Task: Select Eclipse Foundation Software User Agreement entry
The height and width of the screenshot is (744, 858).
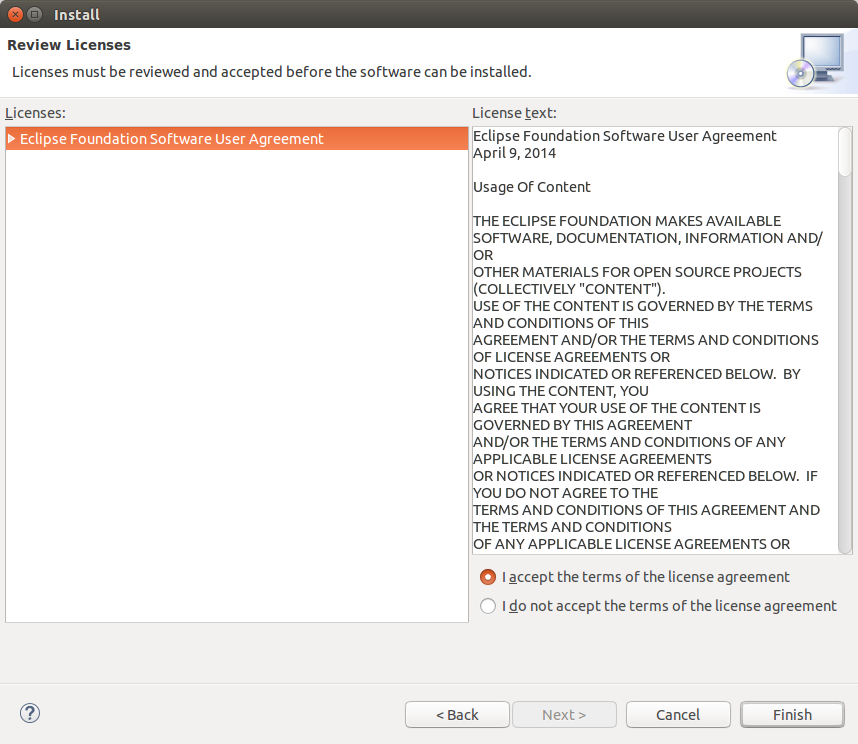Action: [237, 139]
